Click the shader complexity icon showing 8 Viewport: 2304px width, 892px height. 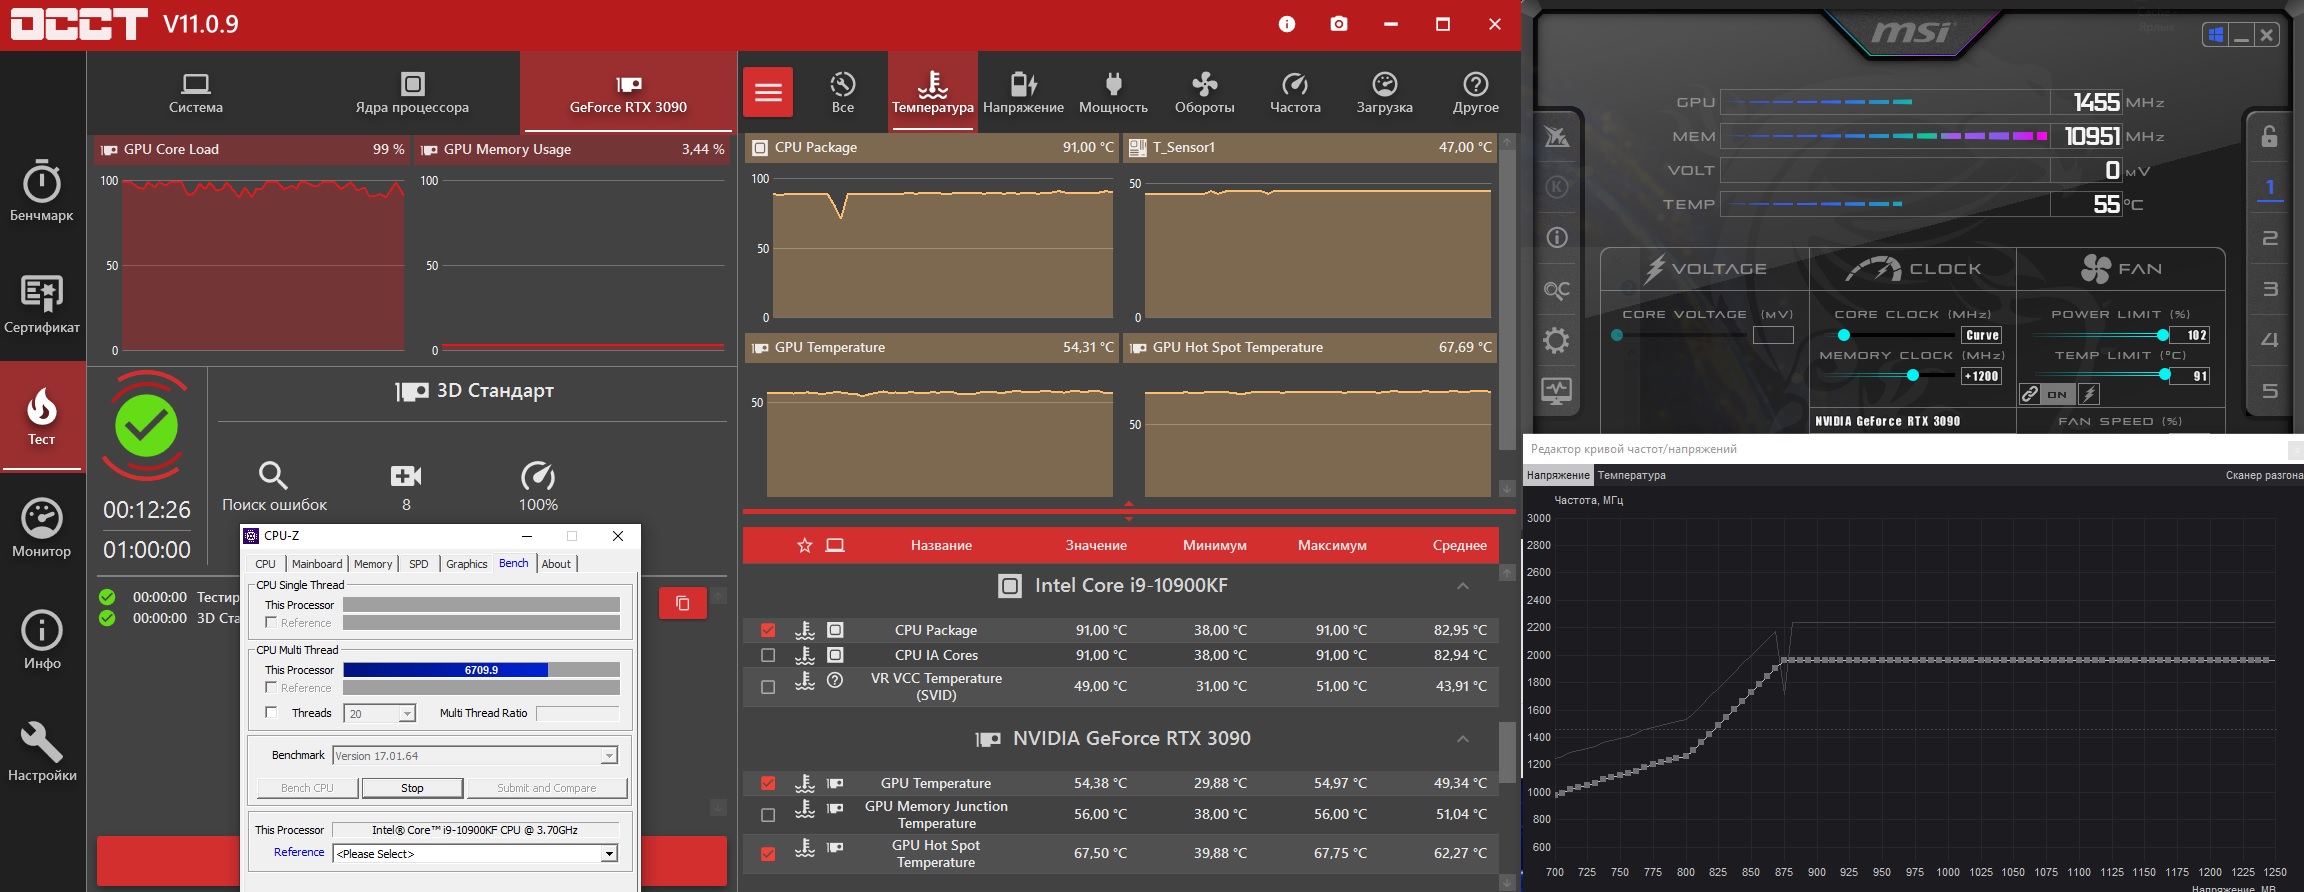[406, 476]
